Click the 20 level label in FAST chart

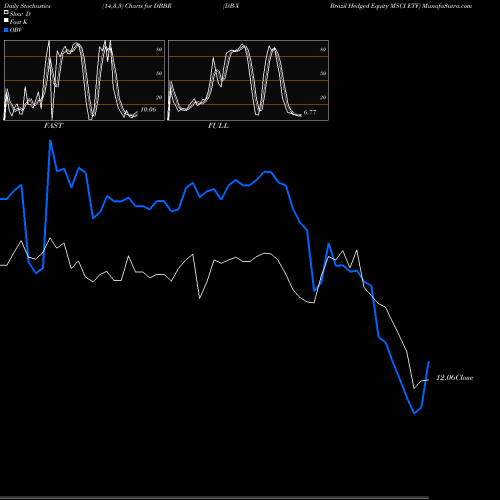pyautogui.click(x=159, y=97)
